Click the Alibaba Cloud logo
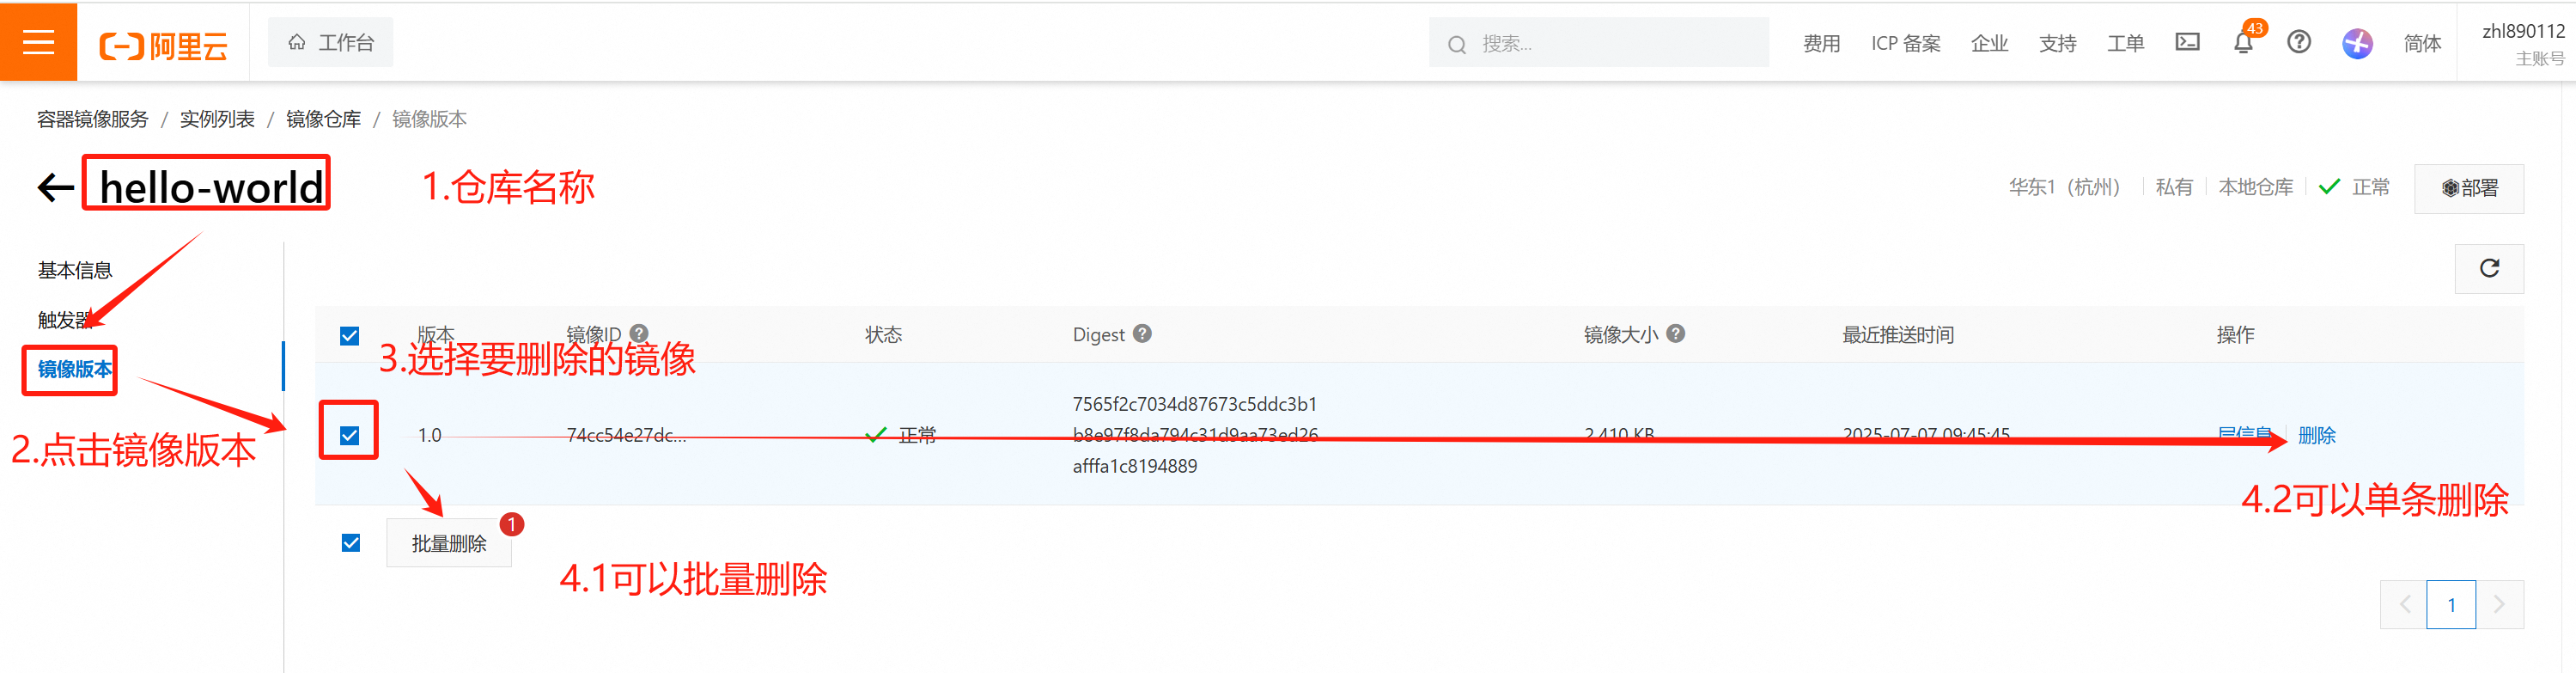The image size is (2576, 673). [x=163, y=45]
